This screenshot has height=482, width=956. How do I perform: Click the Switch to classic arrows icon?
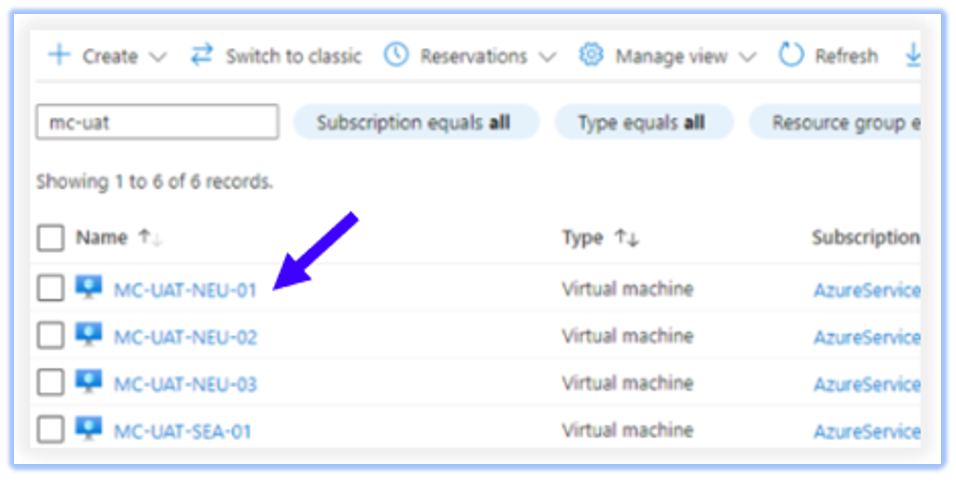[202, 56]
